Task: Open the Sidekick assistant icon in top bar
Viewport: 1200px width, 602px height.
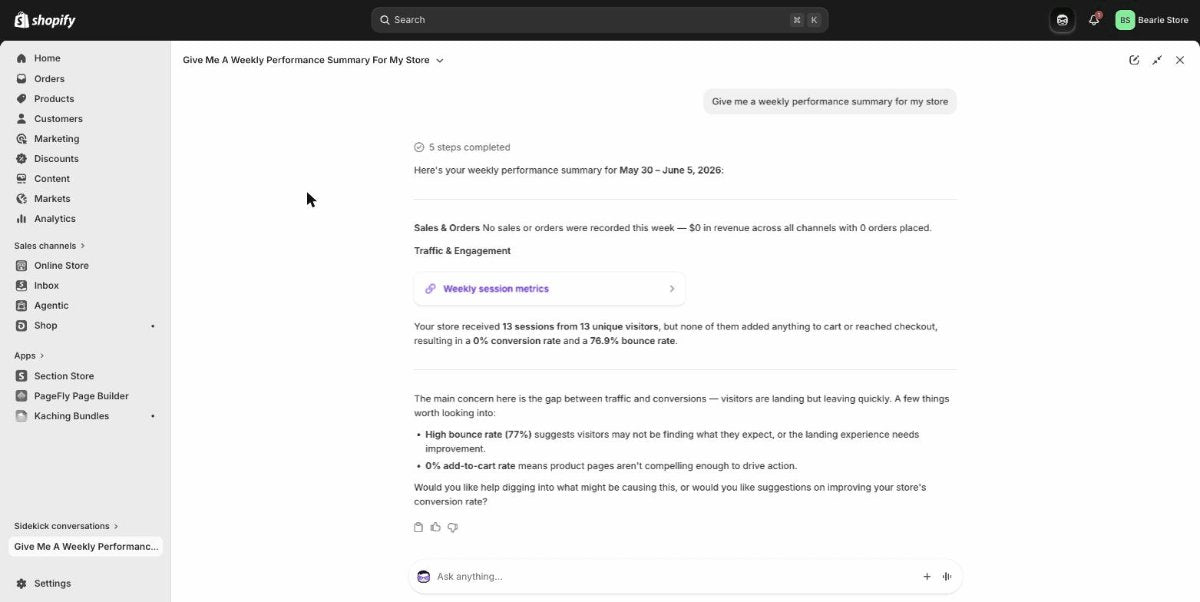Action: tap(1062, 20)
